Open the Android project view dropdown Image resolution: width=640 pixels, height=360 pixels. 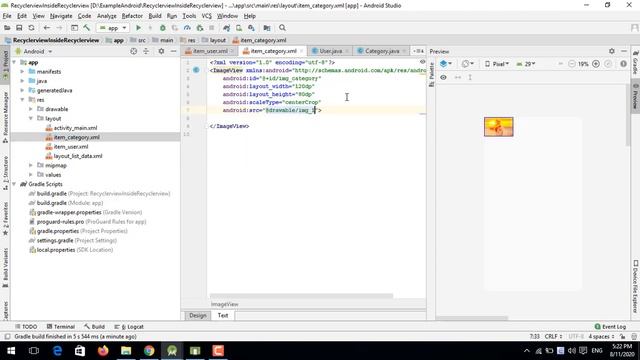pos(33,51)
